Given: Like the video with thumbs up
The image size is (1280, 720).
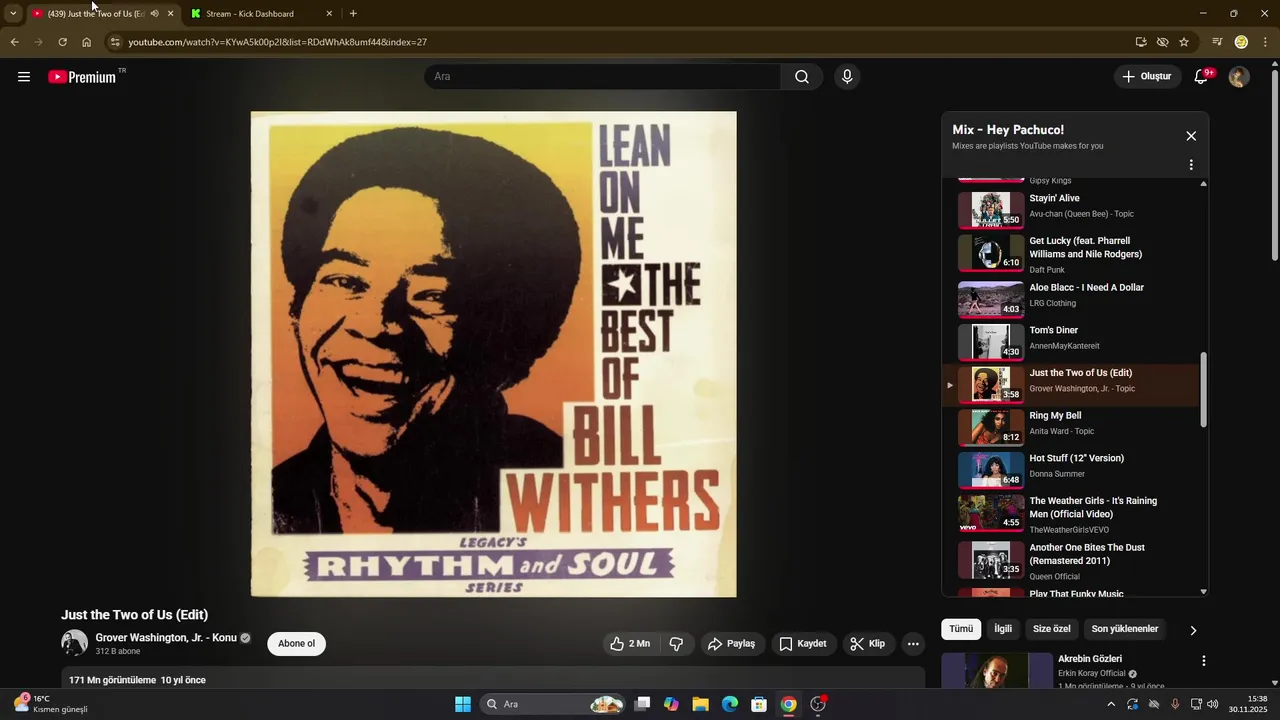Looking at the screenshot, I should 630,644.
